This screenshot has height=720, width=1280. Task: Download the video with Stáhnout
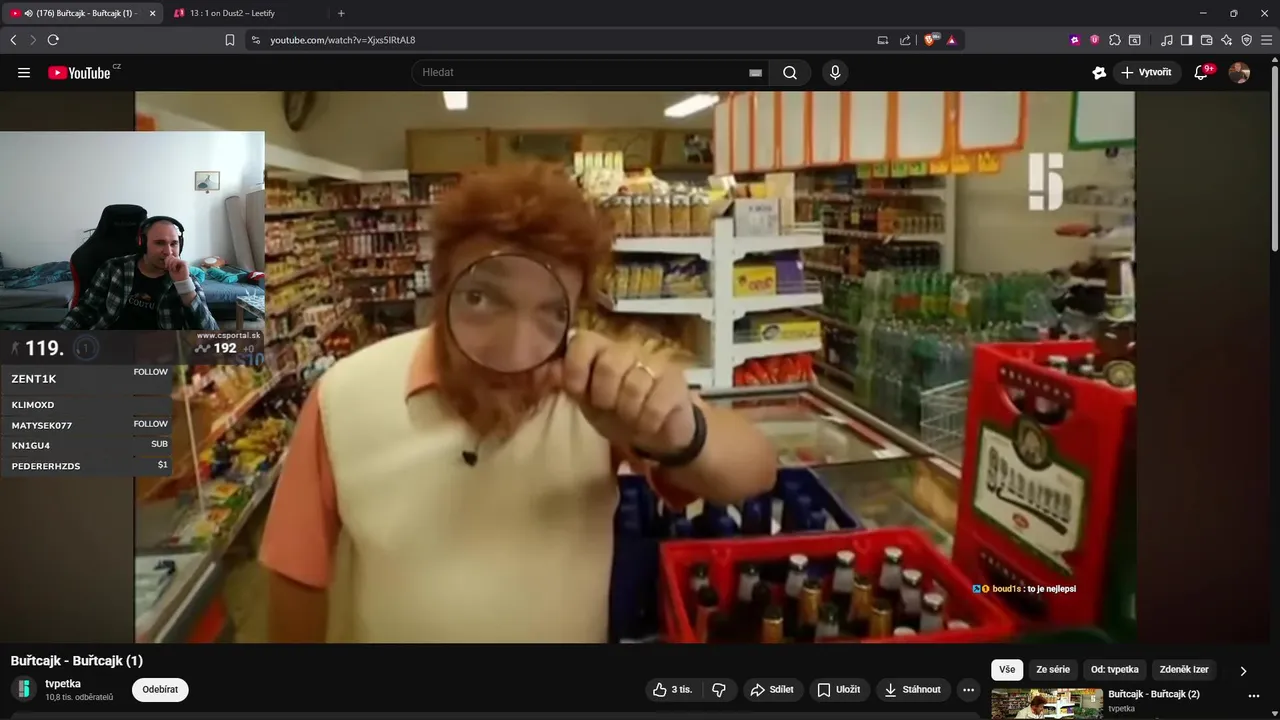click(x=912, y=689)
